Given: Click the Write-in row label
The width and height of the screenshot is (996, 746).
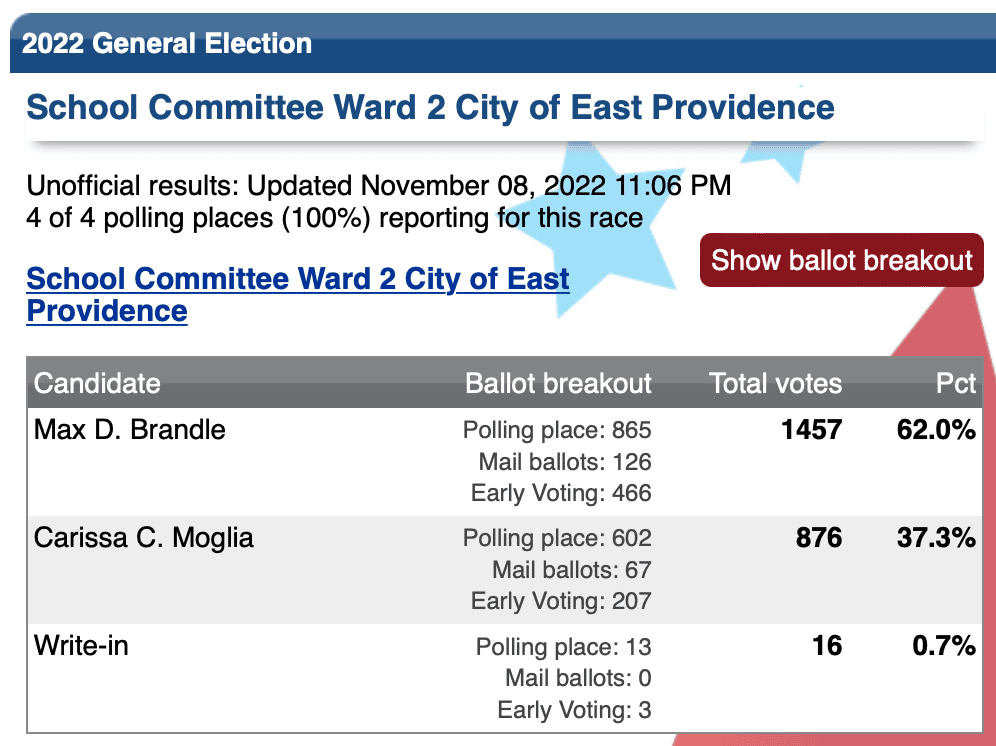Looking at the screenshot, I should click(x=81, y=646).
